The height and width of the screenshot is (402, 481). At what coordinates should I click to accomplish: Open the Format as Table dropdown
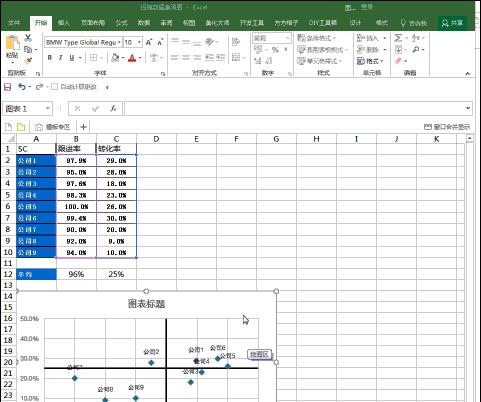(x=322, y=50)
